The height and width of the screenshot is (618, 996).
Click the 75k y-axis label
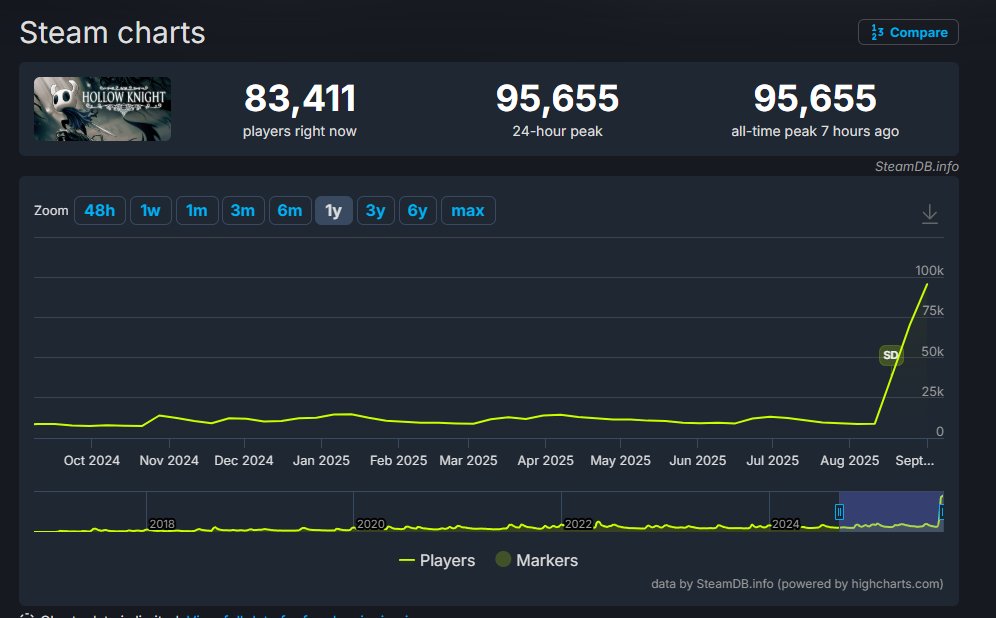pos(932,311)
